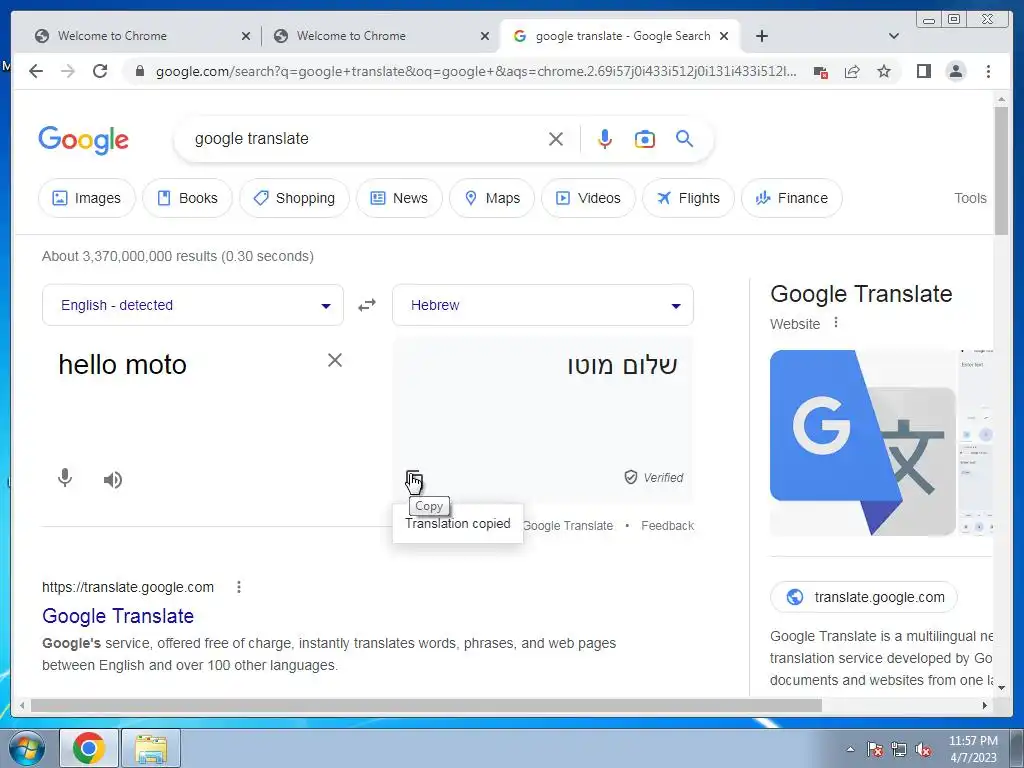Listen to the source text pronunciation
The width and height of the screenshot is (1024, 768).
[x=112, y=480]
